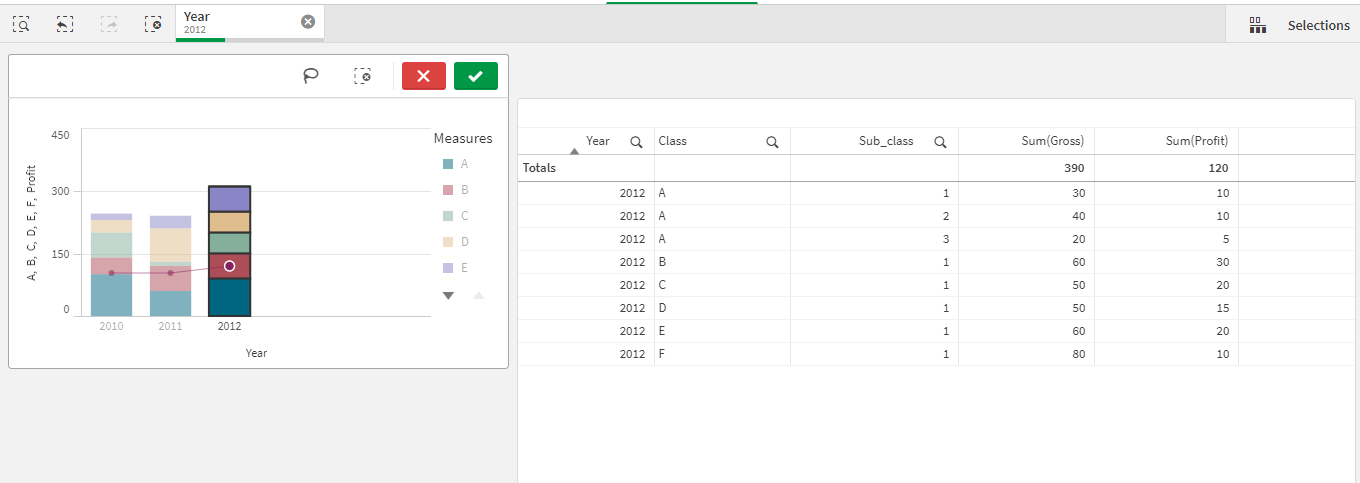This screenshot has height=483, width=1360.
Task: Click total profit value 120
Action: coord(1218,168)
